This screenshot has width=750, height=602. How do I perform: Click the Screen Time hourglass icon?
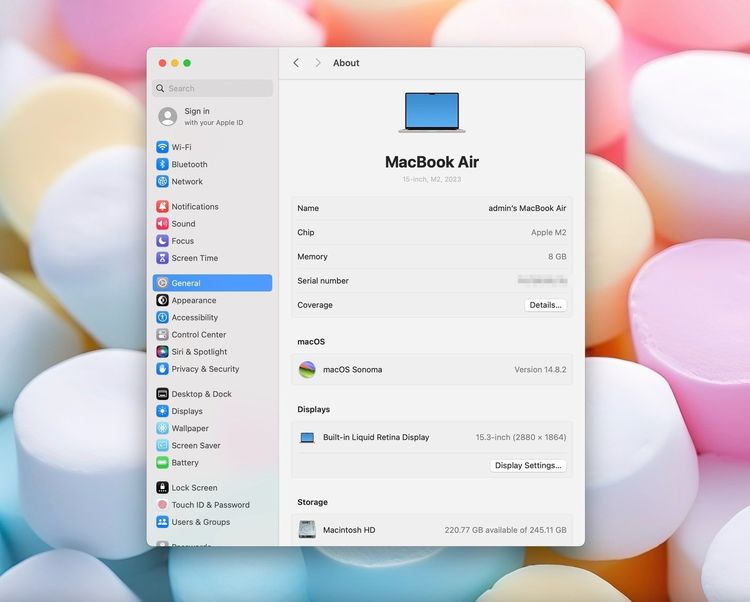[162, 258]
